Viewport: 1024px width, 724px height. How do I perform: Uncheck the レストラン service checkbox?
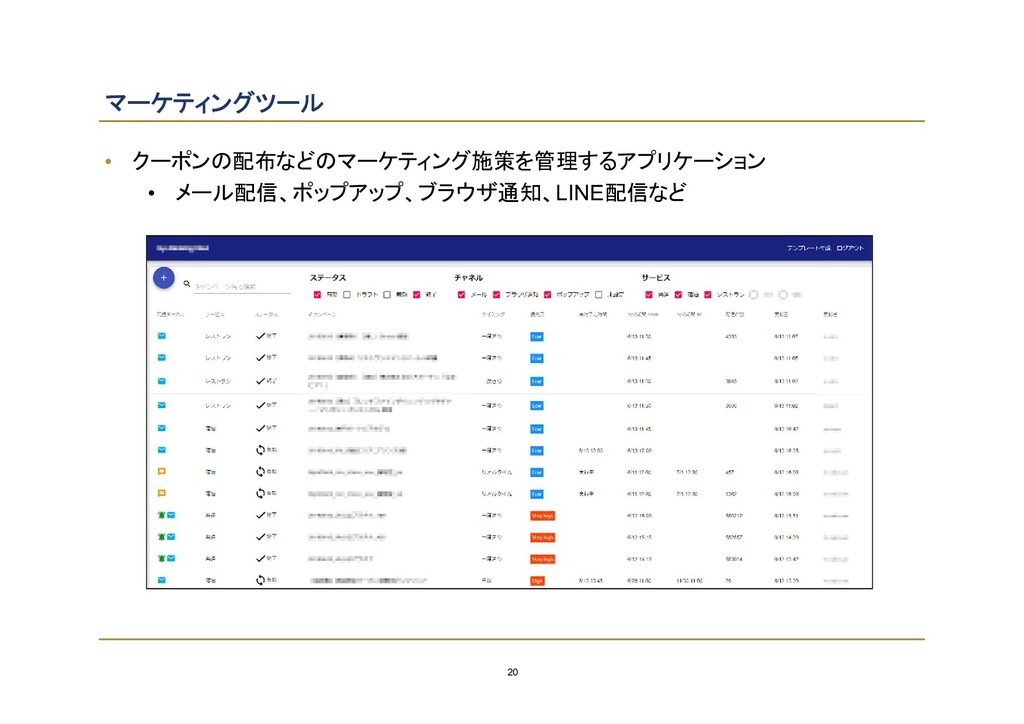click(708, 295)
